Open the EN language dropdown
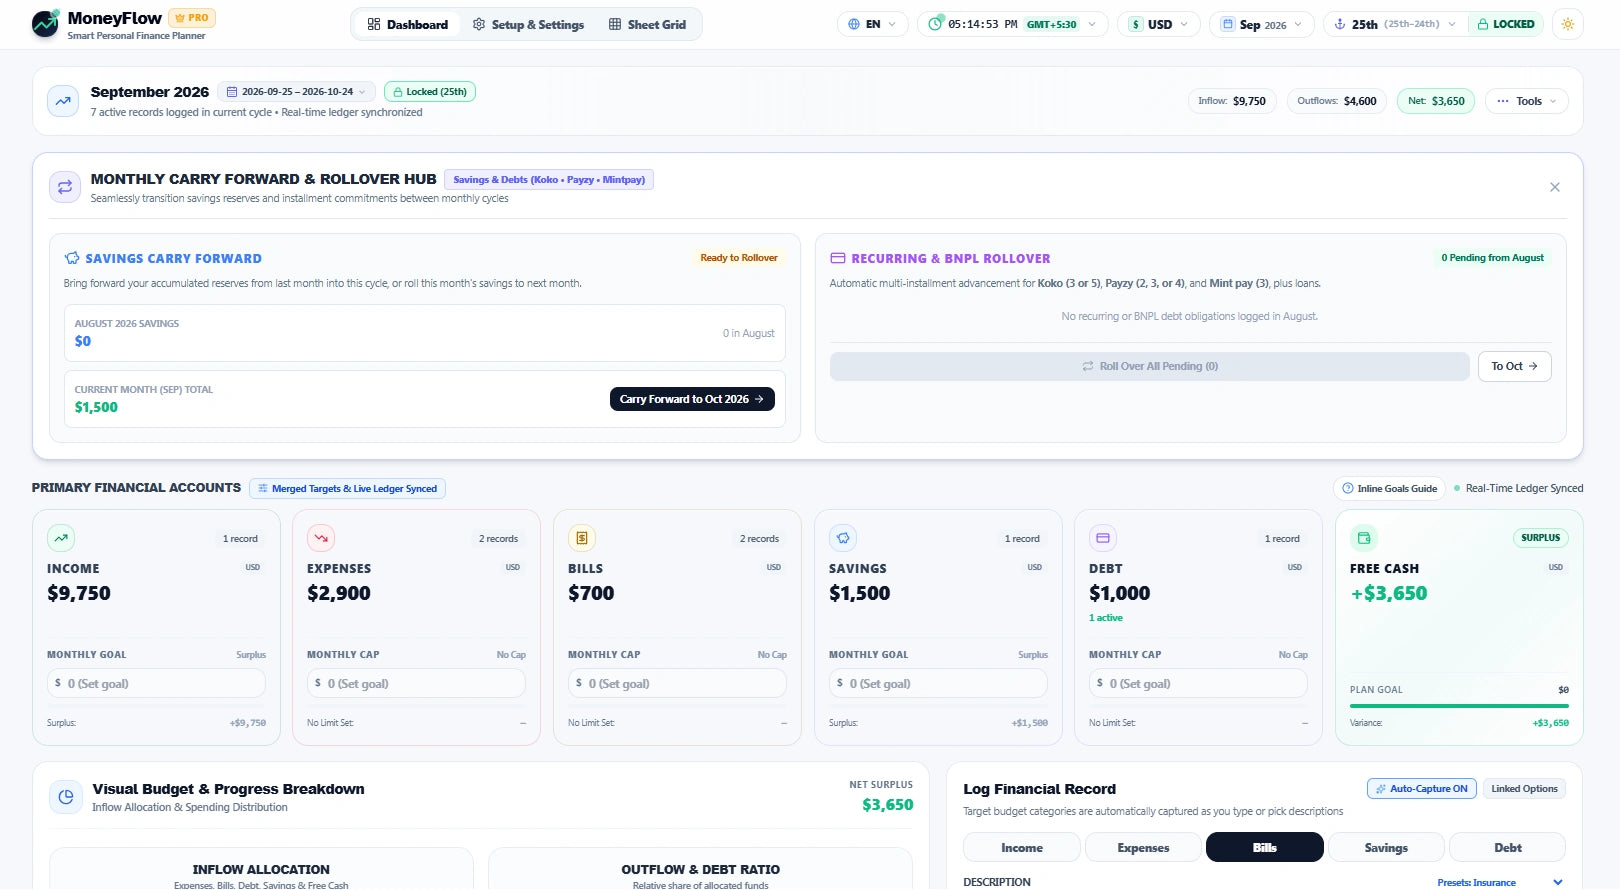Viewport: 1620px width, 890px height. 873,24
